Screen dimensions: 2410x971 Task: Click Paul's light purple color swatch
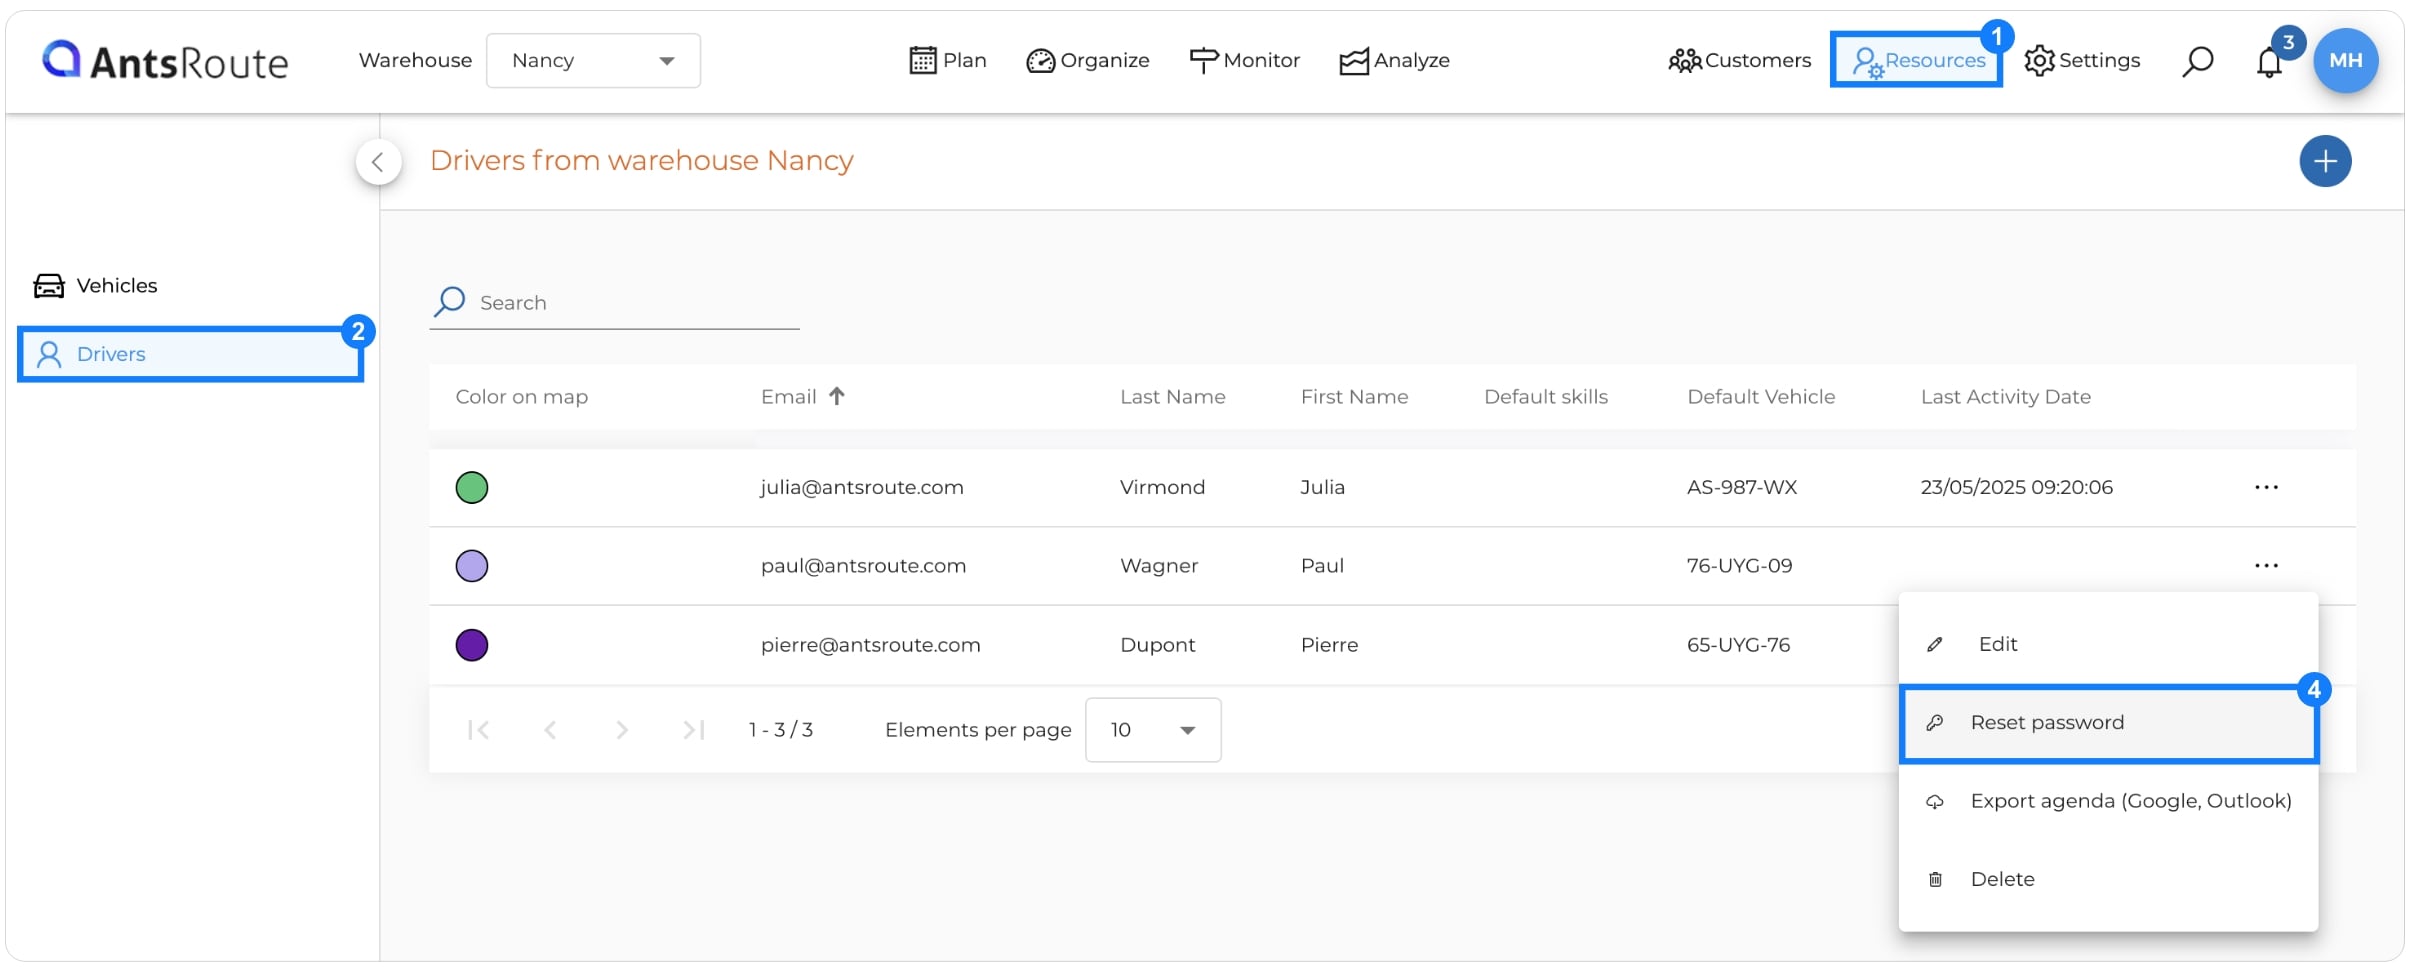pyautogui.click(x=472, y=566)
